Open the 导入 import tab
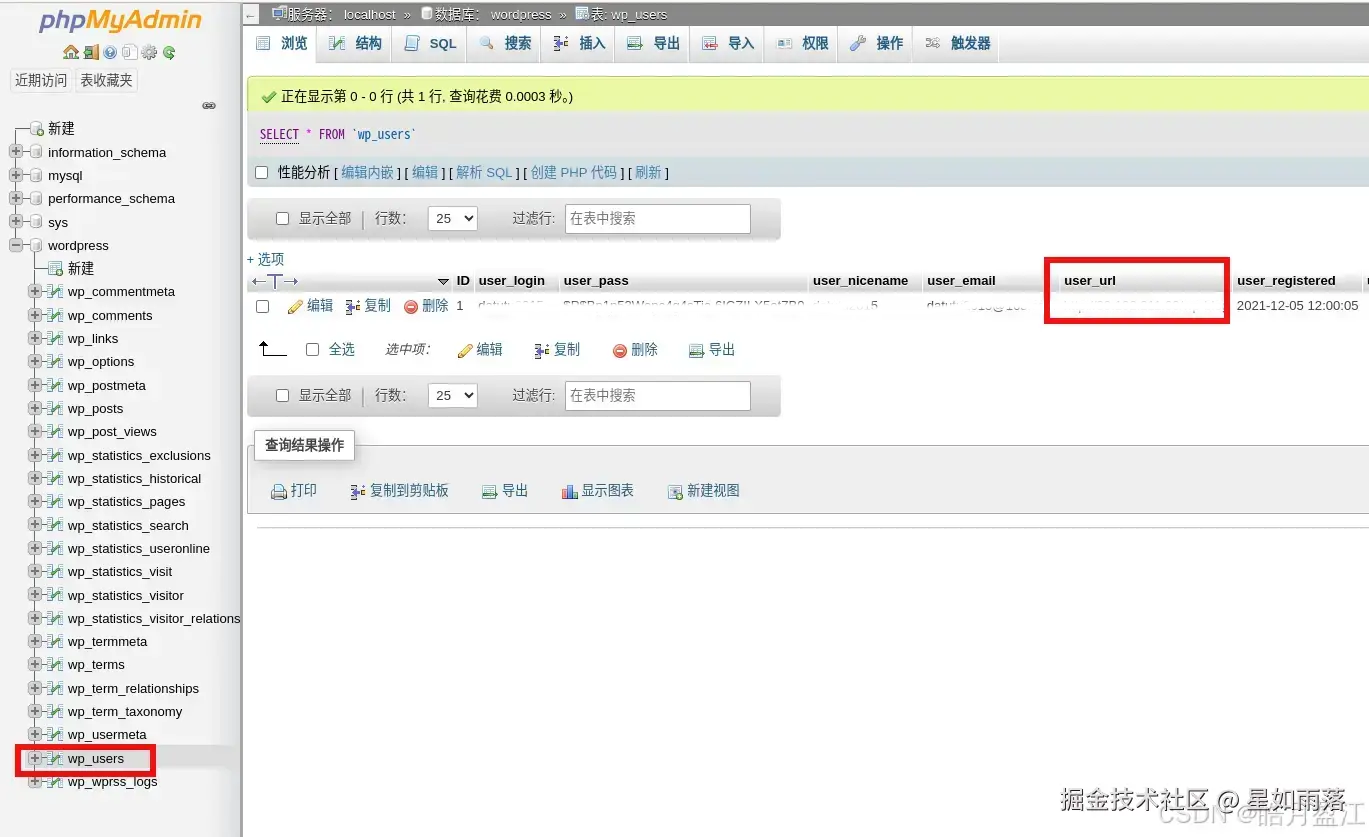 coord(729,43)
